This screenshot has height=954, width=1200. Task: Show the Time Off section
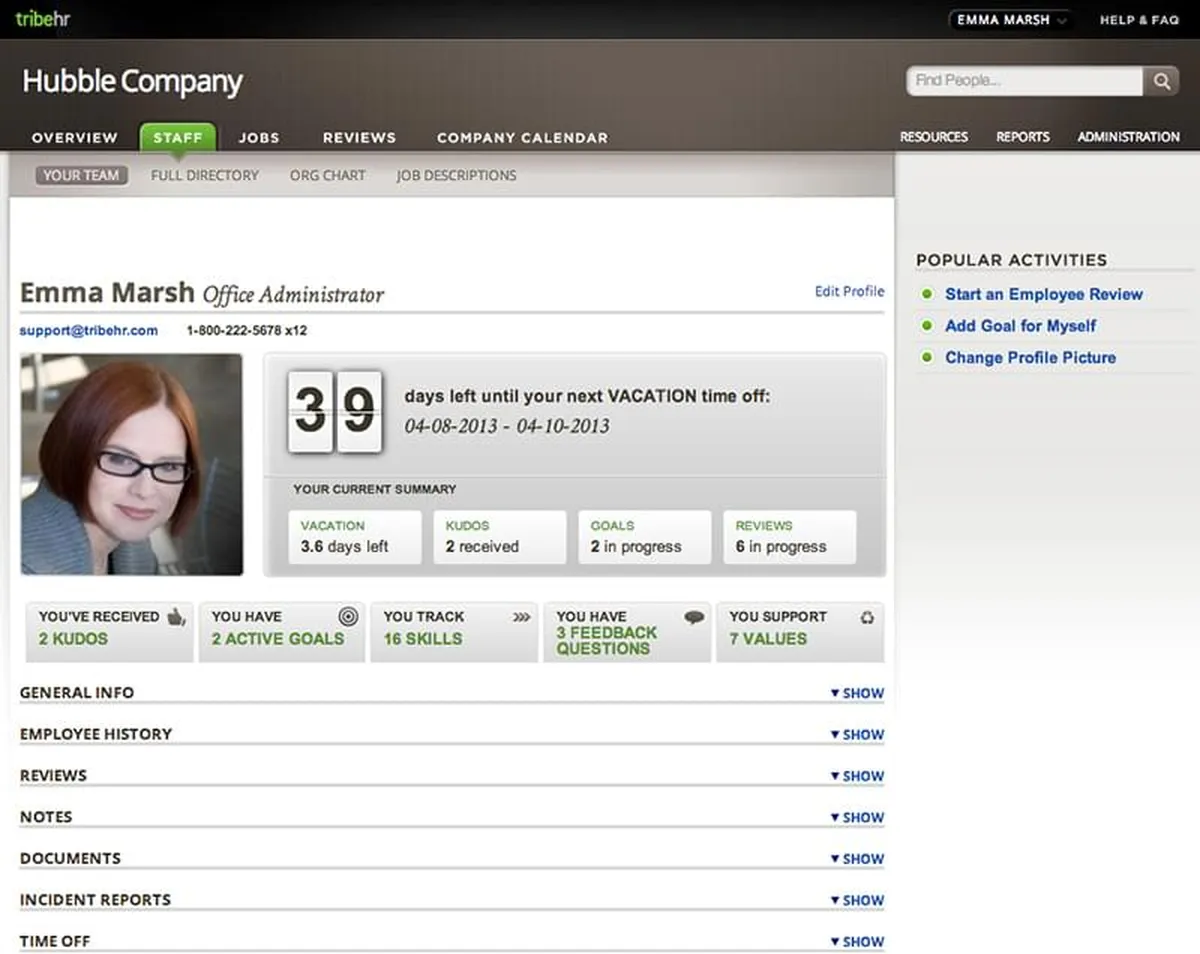tap(857, 941)
